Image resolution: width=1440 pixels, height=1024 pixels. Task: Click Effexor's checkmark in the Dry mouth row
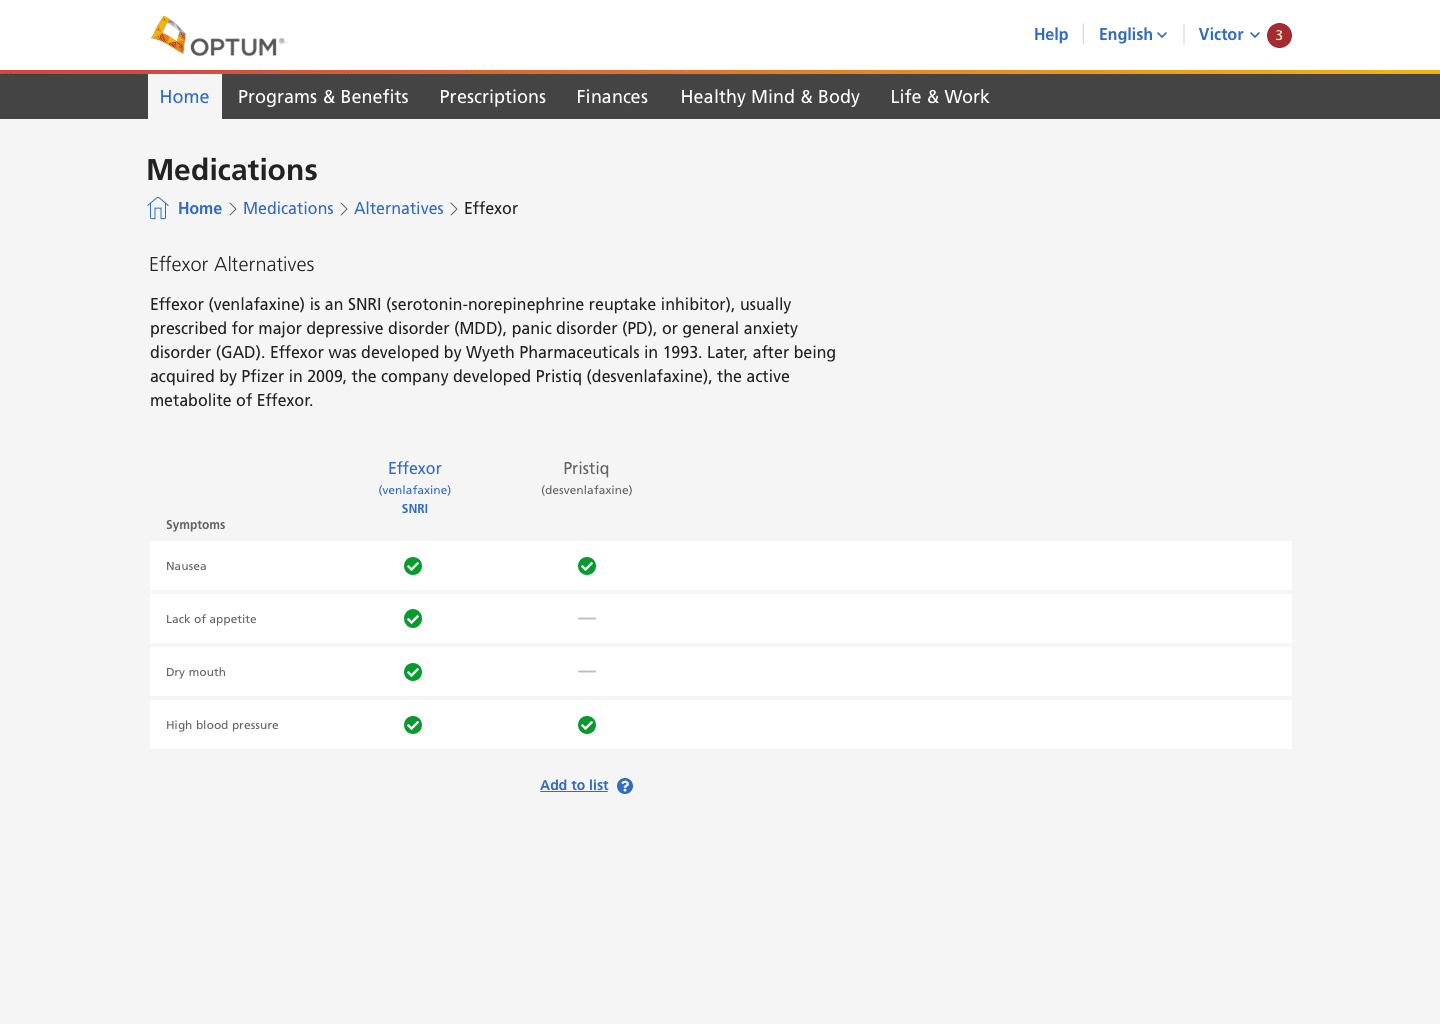[x=413, y=672]
